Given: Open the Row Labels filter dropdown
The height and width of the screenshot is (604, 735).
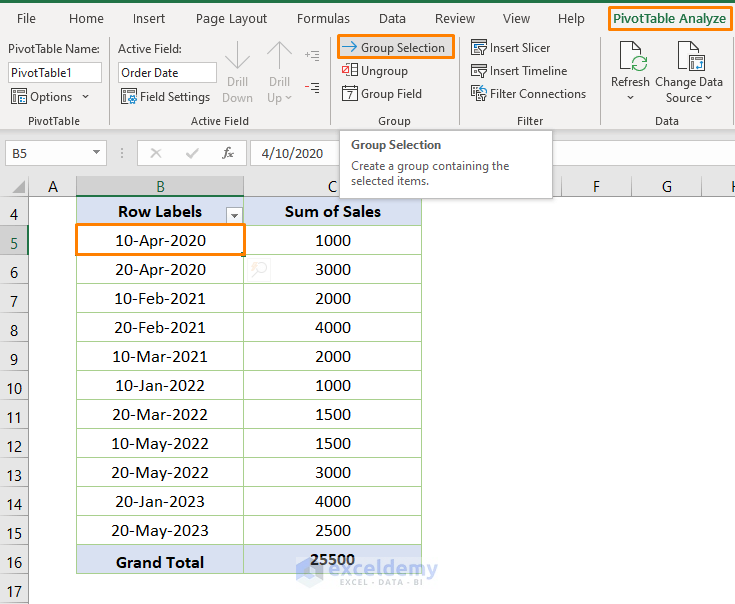Looking at the screenshot, I should (234, 214).
